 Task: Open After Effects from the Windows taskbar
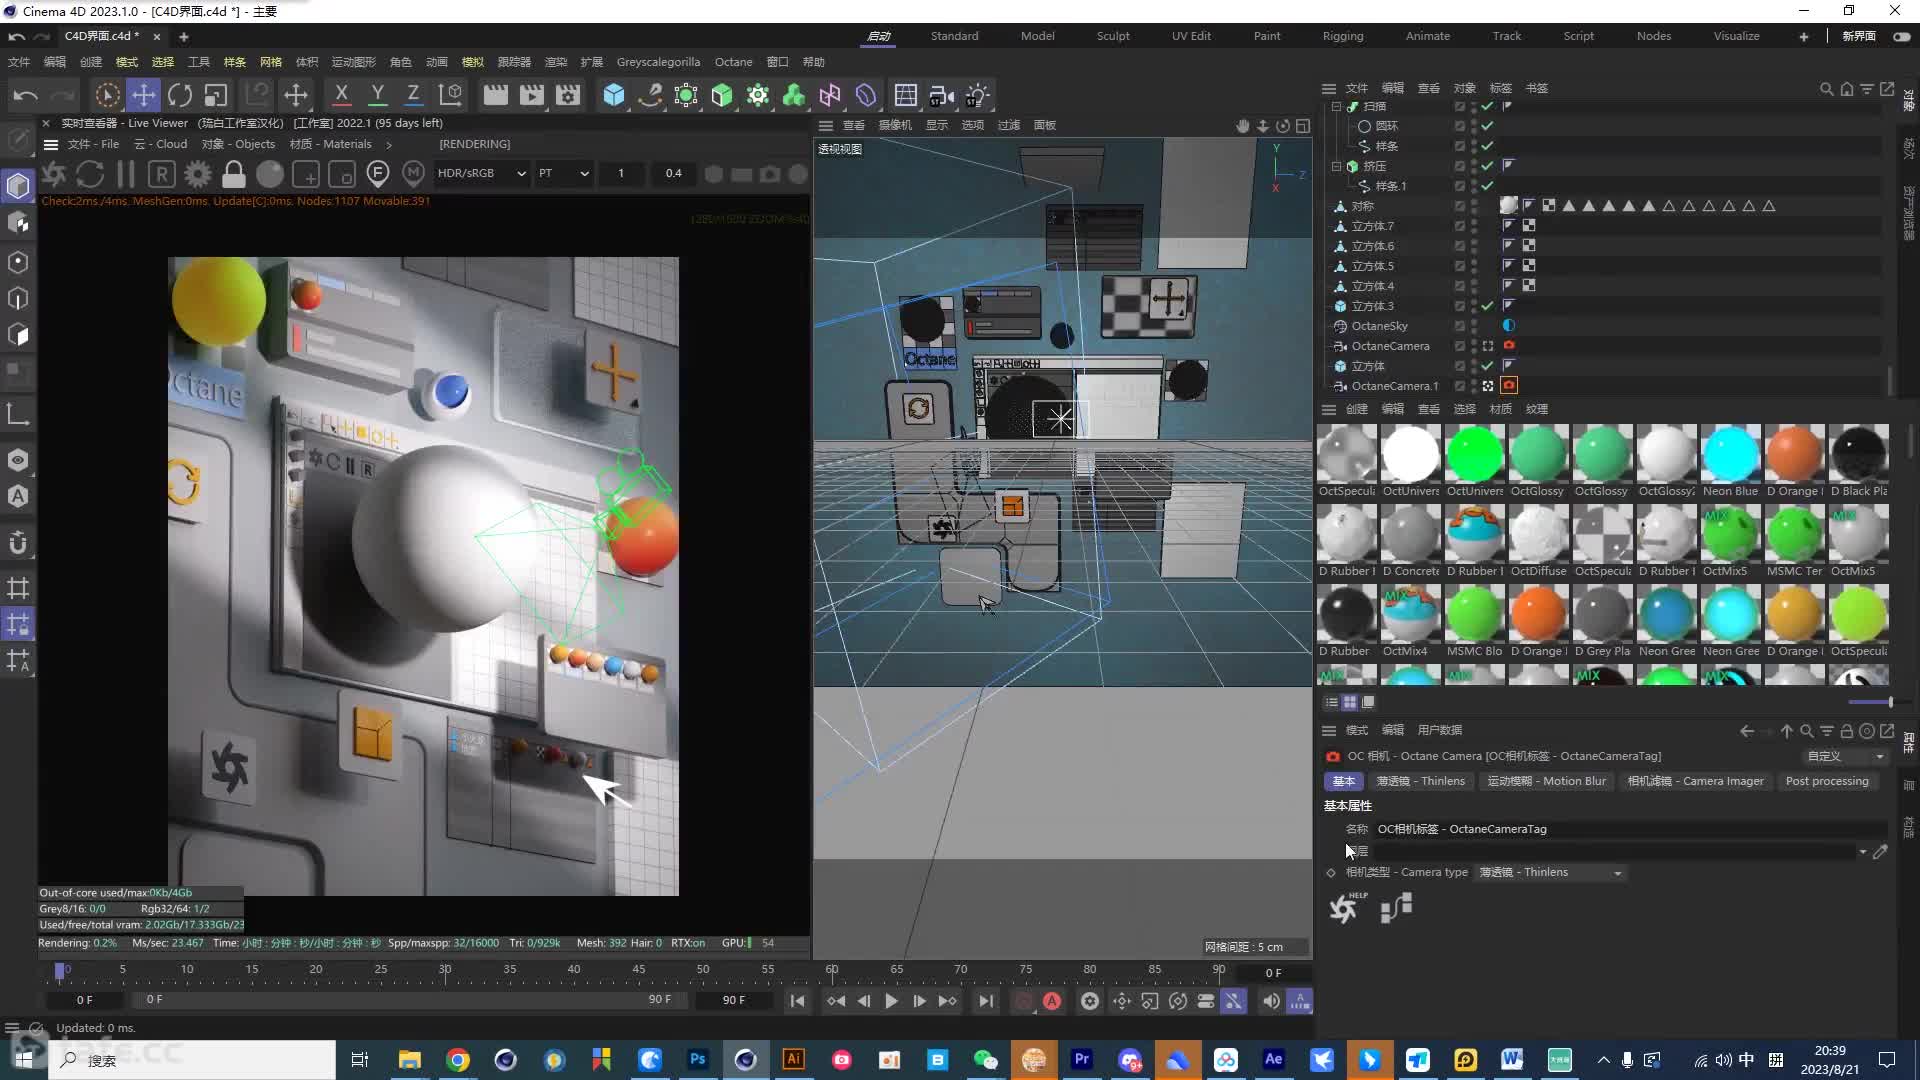(1273, 1059)
